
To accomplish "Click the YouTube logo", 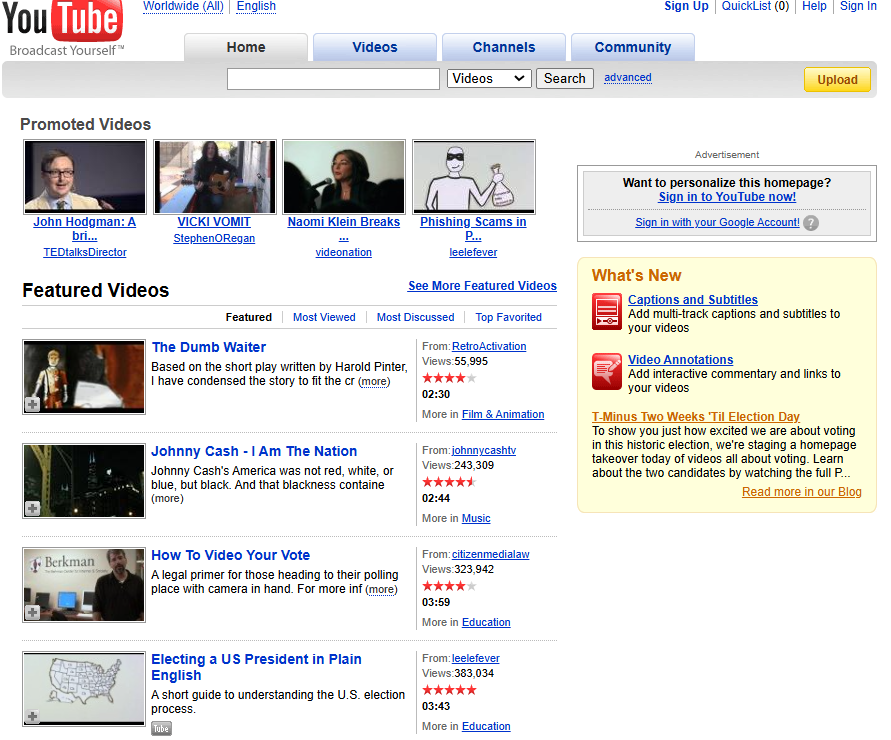I will (x=63, y=27).
